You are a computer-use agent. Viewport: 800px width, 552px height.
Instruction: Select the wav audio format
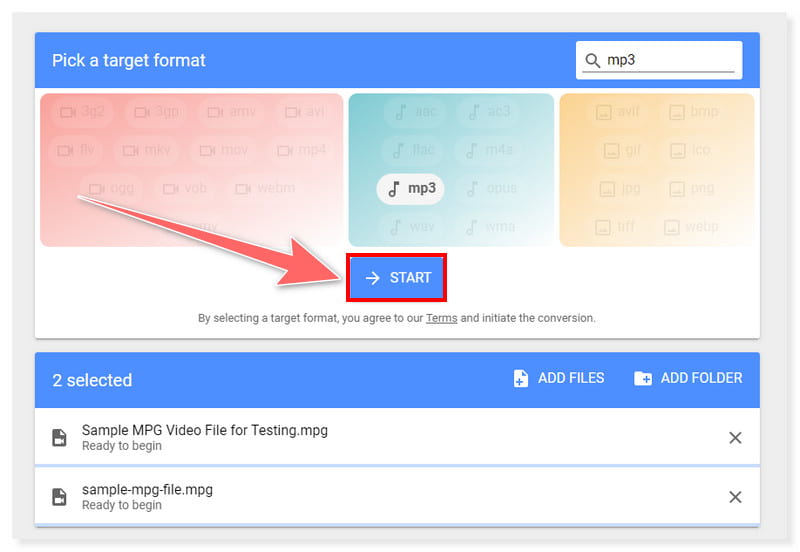tap(410, 226)
